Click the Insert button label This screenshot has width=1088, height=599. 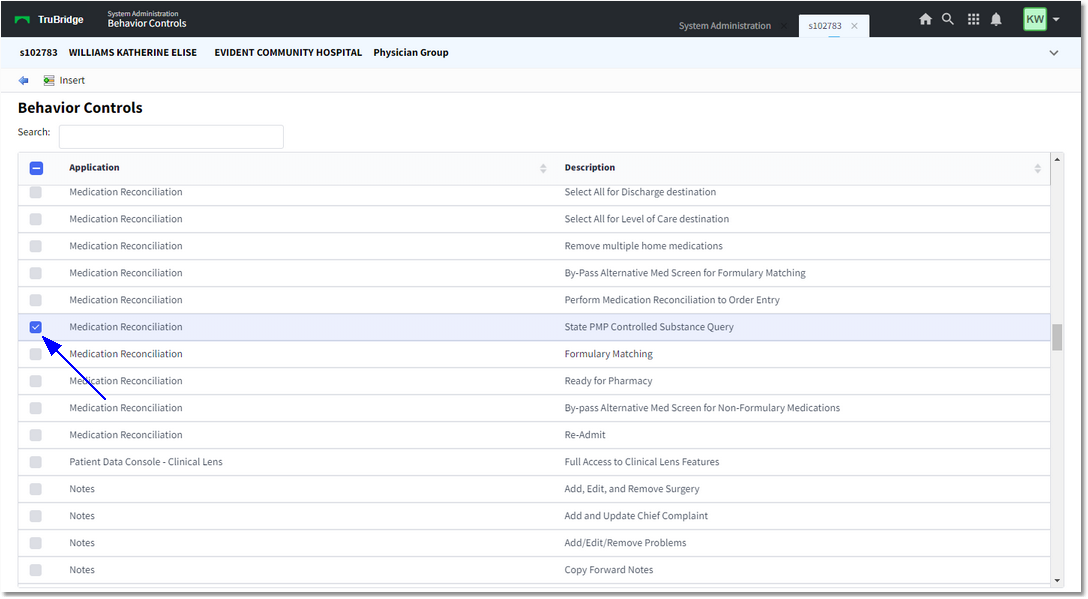[x=72, y=81]
